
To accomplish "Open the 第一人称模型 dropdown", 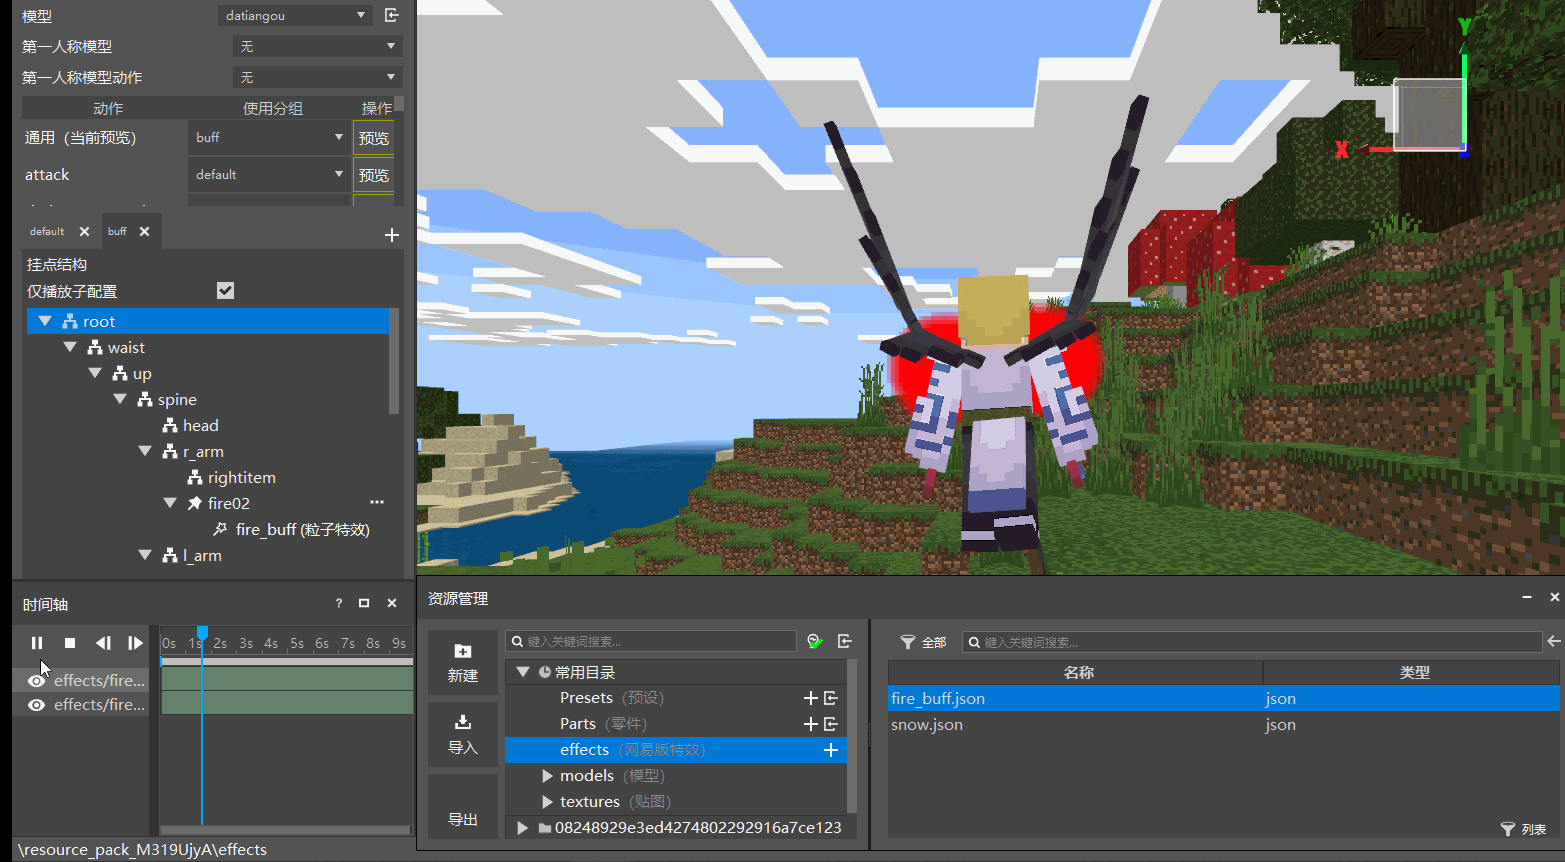I will click(318, 46).
